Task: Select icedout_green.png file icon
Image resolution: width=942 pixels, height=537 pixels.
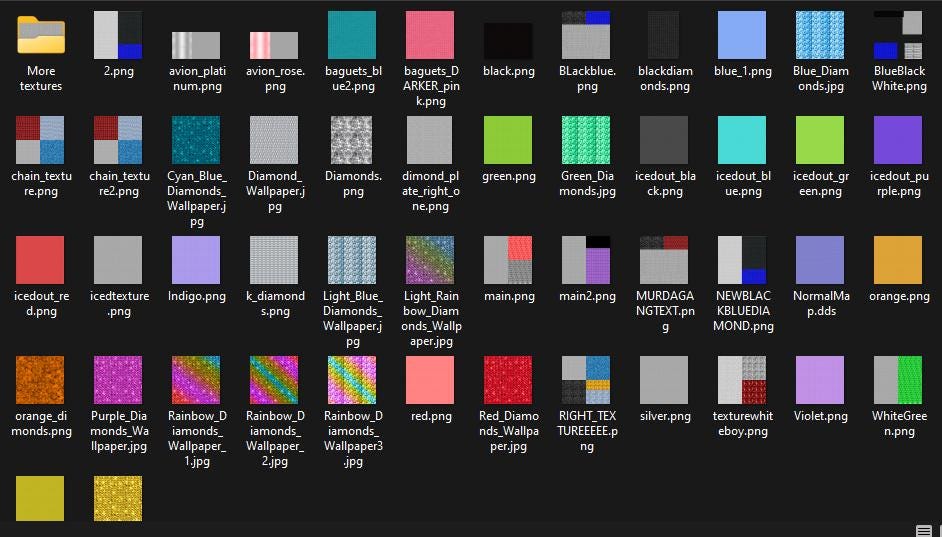Action: click(x=820, y=140)
